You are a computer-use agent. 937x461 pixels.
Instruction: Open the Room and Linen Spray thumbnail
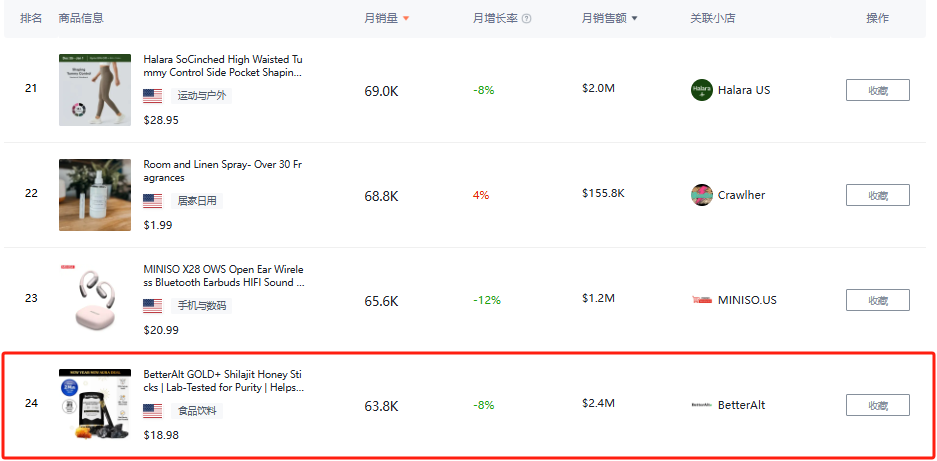tap(95, 195)
